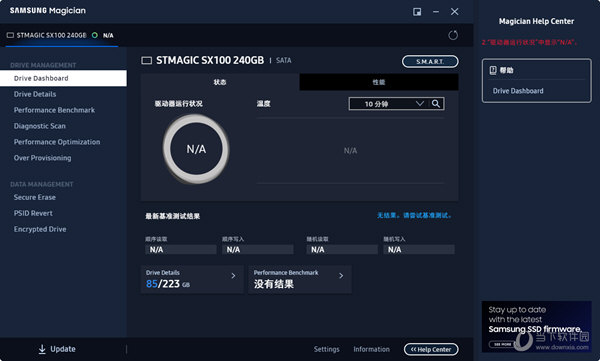The image size is (600, 361).
Task: Close the Samsung Magician window
Action: click(x=455, y=12)
